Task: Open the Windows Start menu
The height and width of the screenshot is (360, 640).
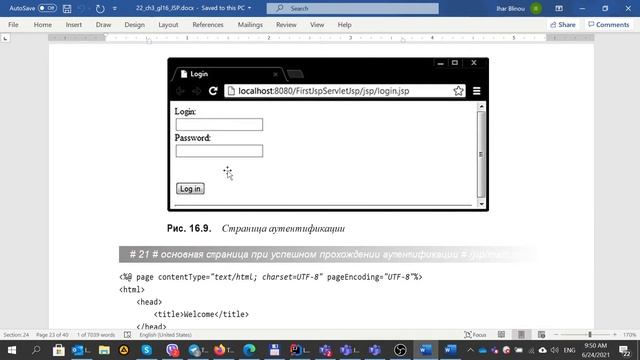Action: pos(12,350)
